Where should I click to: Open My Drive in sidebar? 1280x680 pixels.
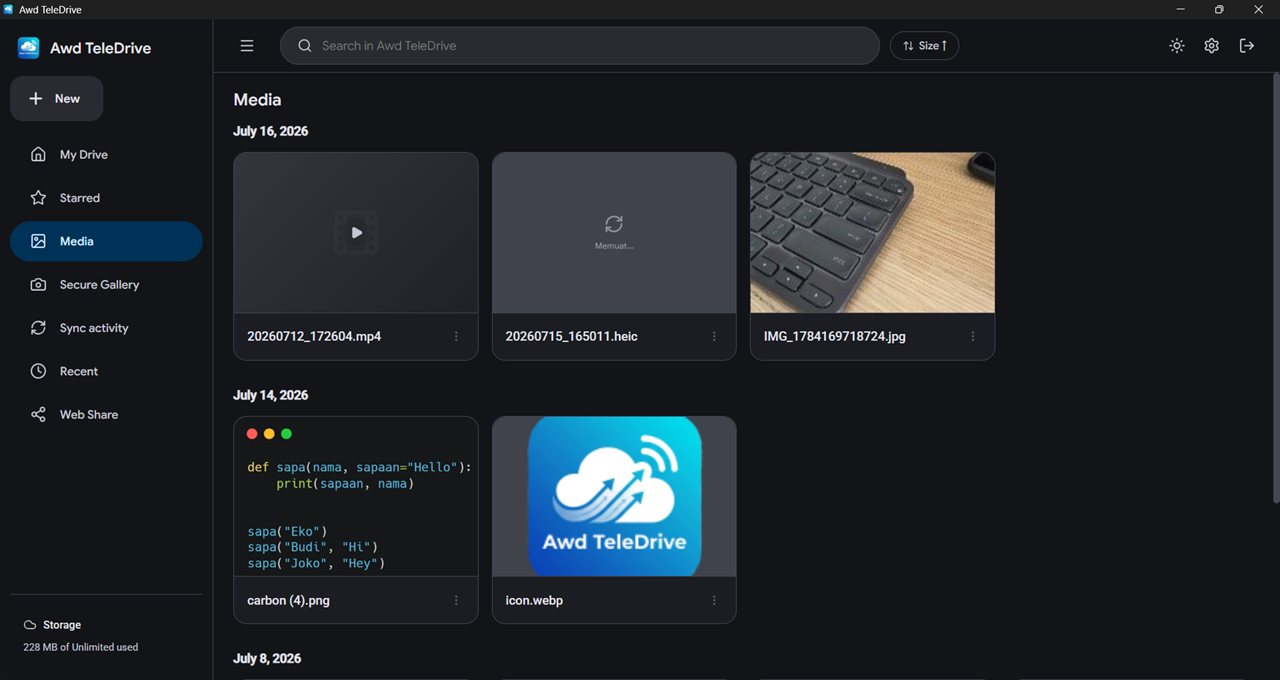[x=106, y=155]
